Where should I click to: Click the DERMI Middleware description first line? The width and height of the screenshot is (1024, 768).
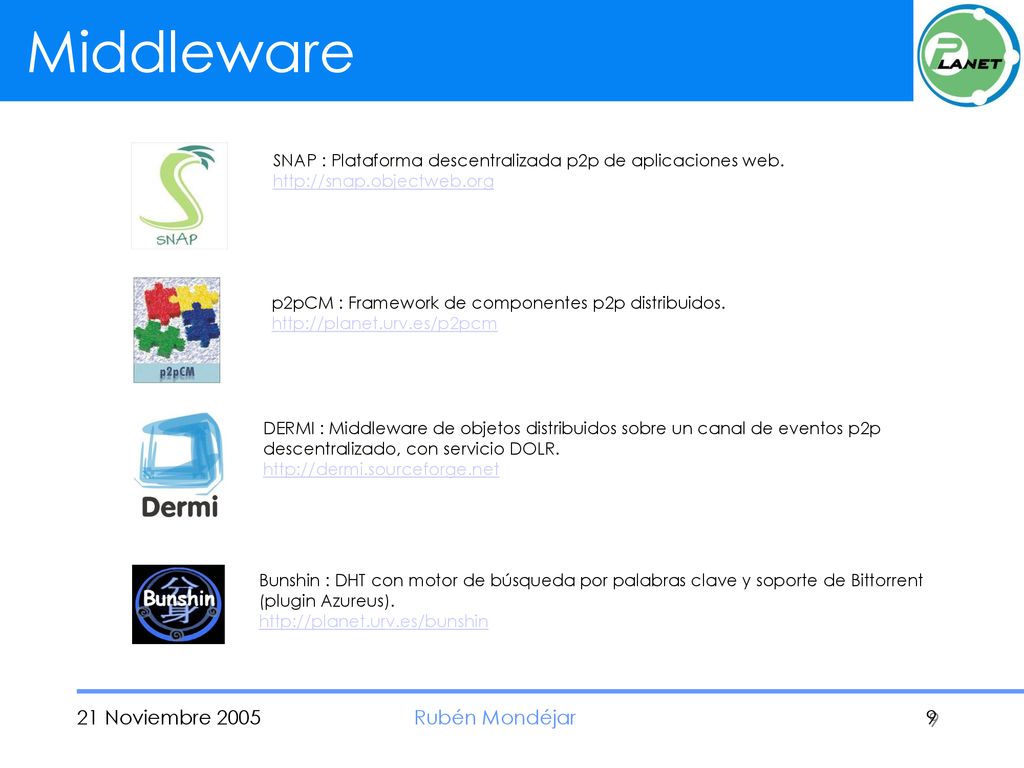tap(572, 428)
